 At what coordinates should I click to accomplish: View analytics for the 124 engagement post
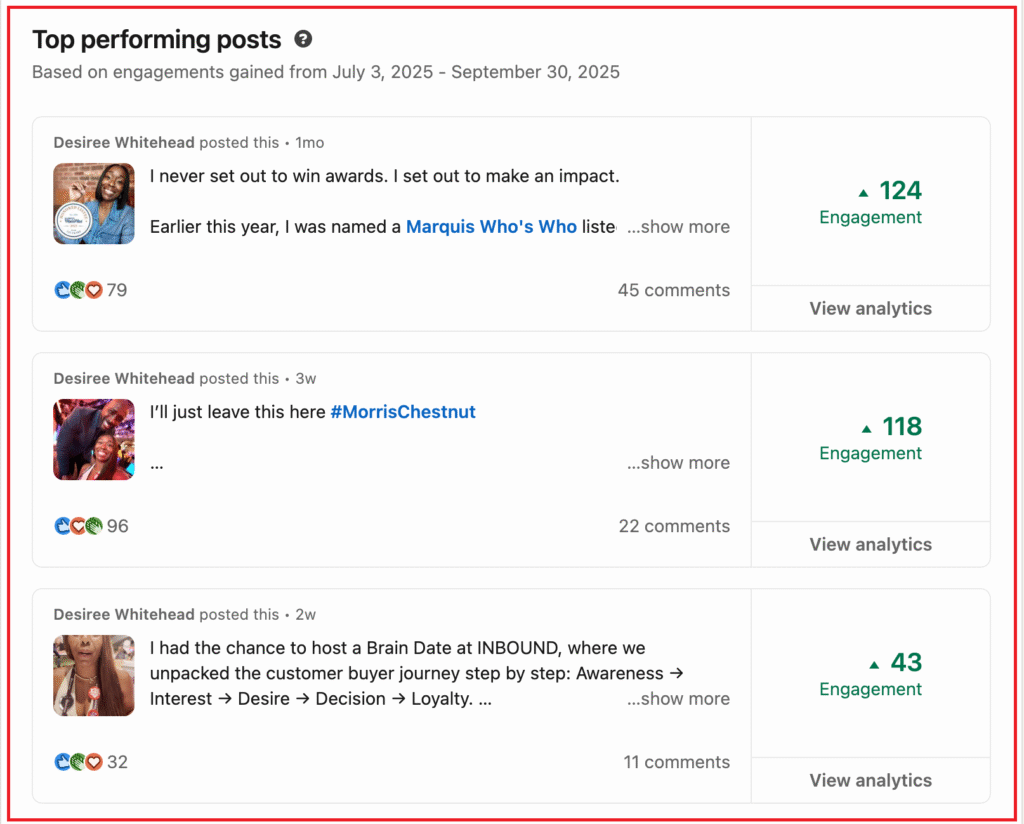(870, 308)
